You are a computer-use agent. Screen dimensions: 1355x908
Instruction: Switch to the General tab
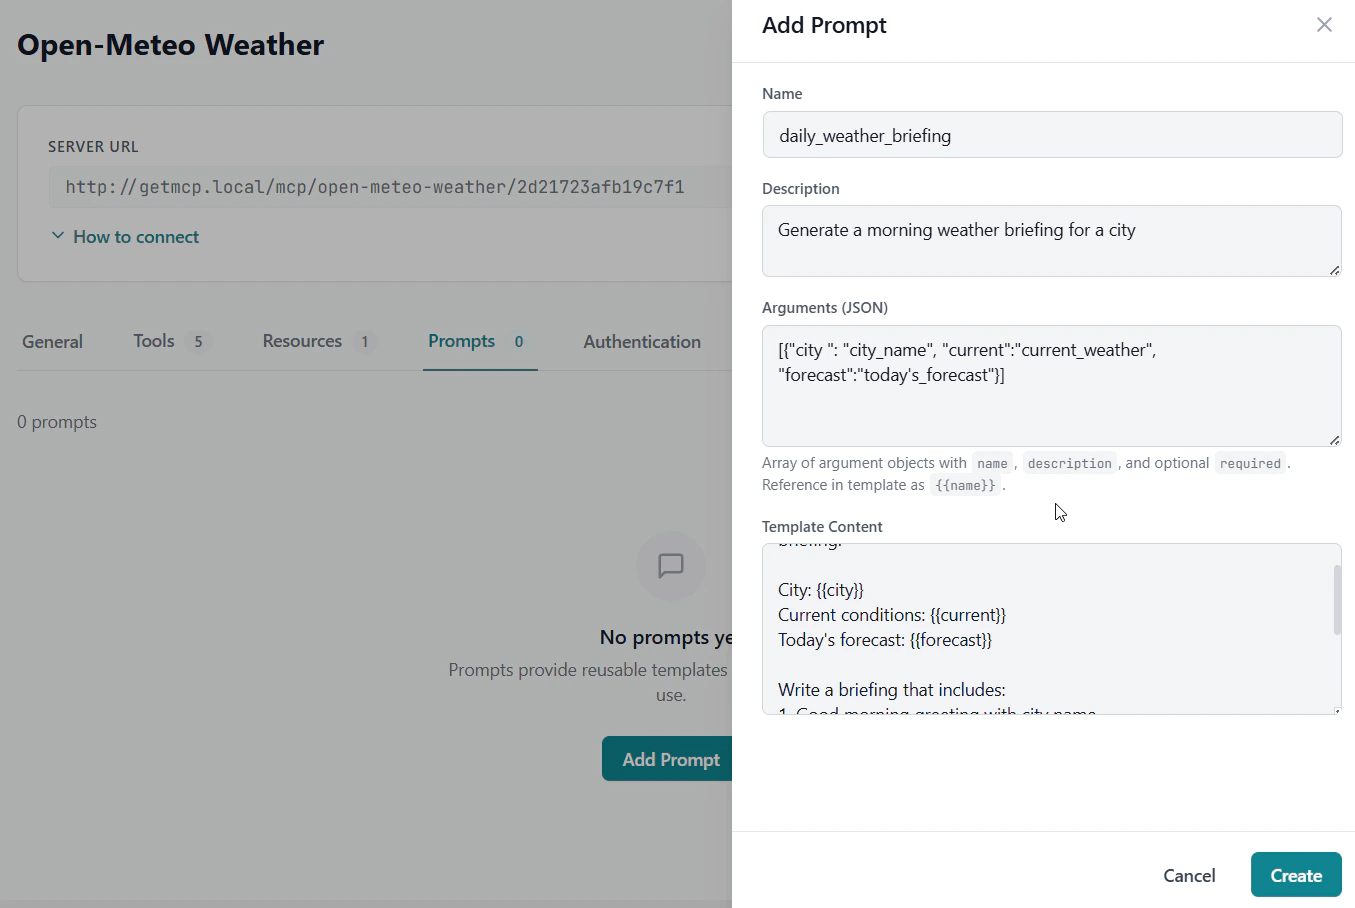pos(53,342)
